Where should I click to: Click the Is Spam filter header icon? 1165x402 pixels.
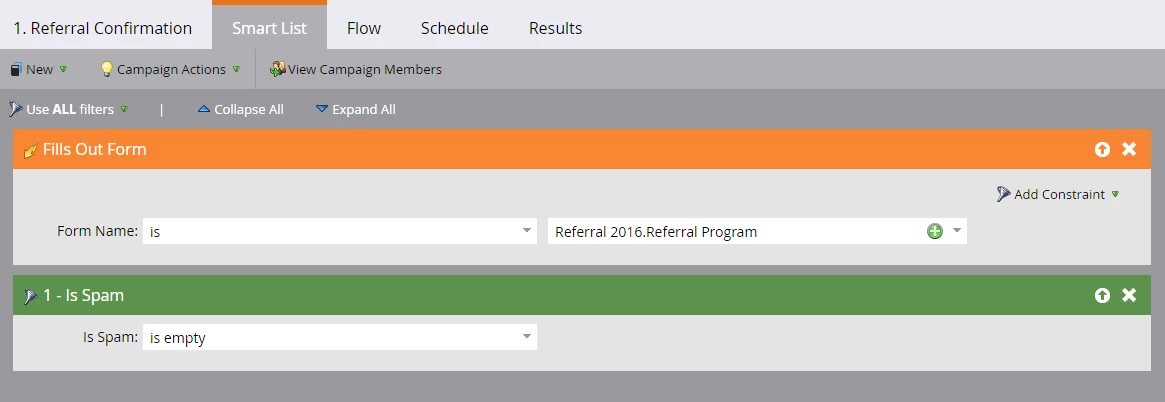(30, 296)
